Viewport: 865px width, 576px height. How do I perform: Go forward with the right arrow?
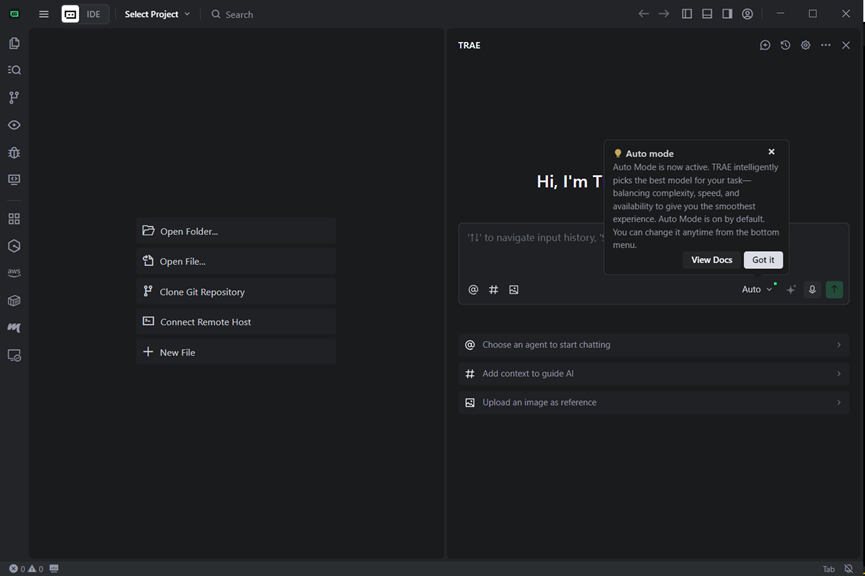(x=664, y=14)
